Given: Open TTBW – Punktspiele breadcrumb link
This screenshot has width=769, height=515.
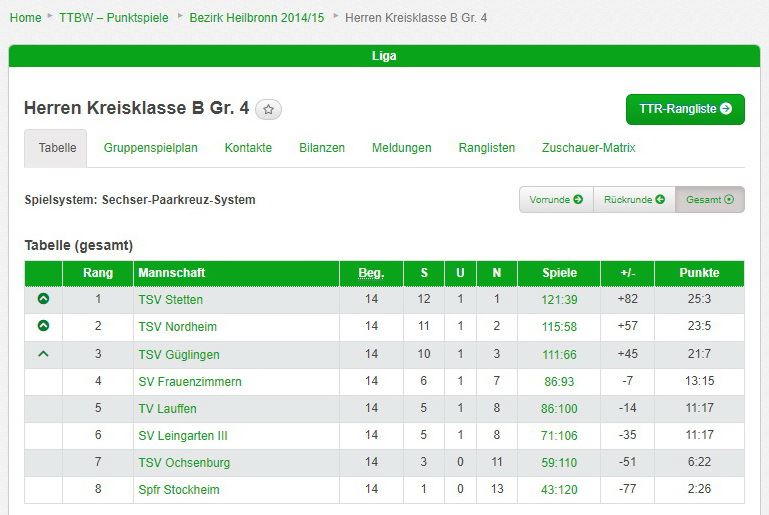Looking at the screenshot, I should (x=114, y=18).
